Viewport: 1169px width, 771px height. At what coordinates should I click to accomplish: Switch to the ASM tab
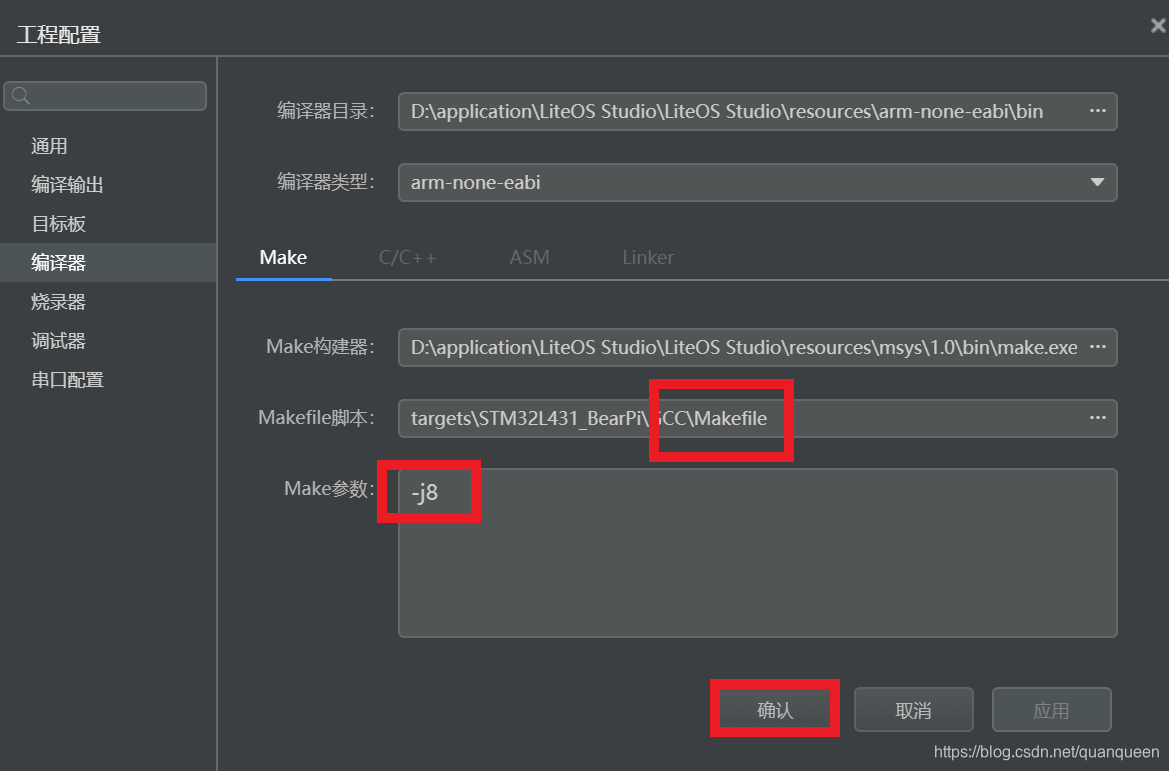529,257
